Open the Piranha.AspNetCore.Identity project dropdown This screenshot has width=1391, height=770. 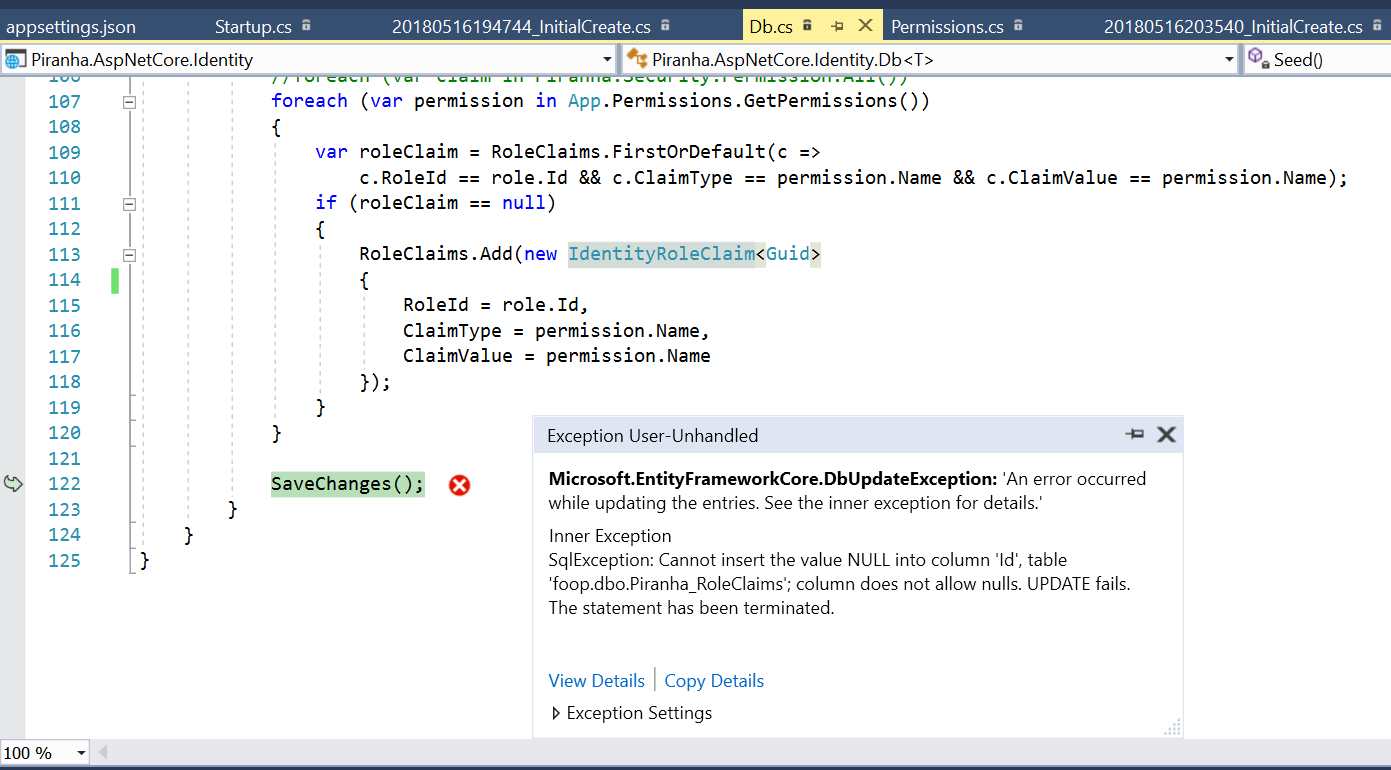tap(607, 59)
